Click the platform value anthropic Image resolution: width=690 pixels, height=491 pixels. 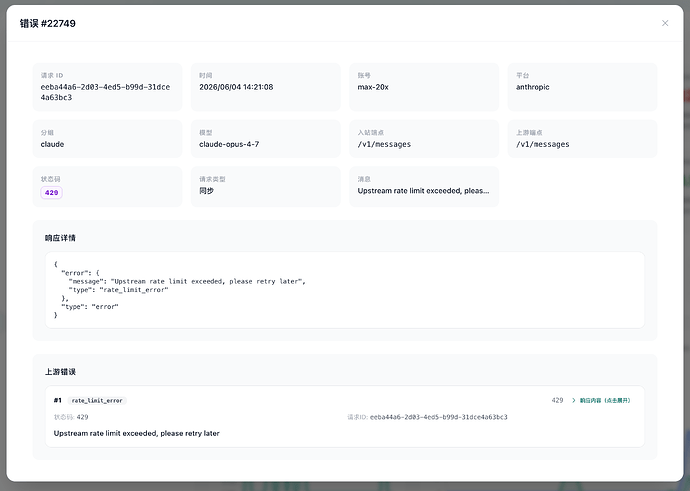point(532,87)
